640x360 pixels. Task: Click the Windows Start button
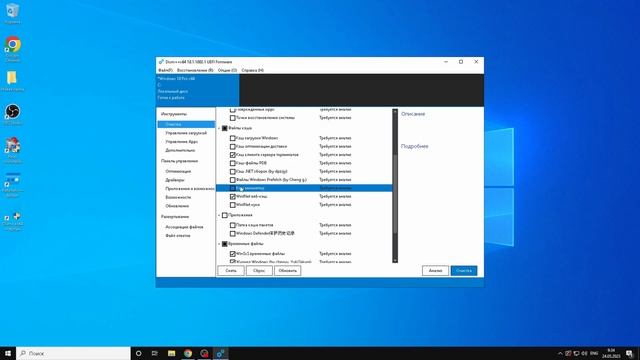[x=8, y=353]
